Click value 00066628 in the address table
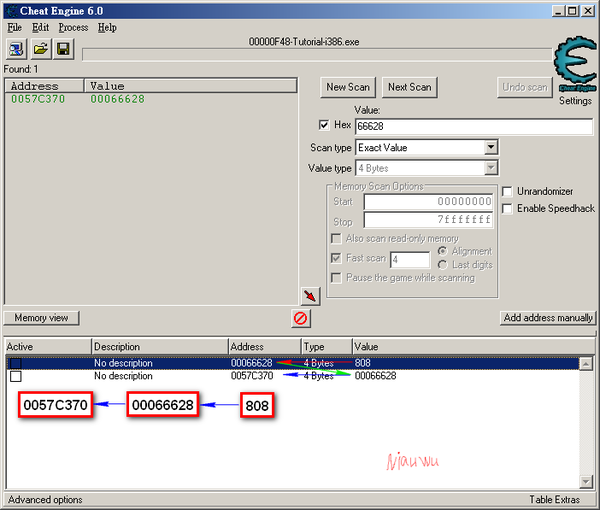Image resolution: width=600 pixels, height=510 pixels. [375, 376]
